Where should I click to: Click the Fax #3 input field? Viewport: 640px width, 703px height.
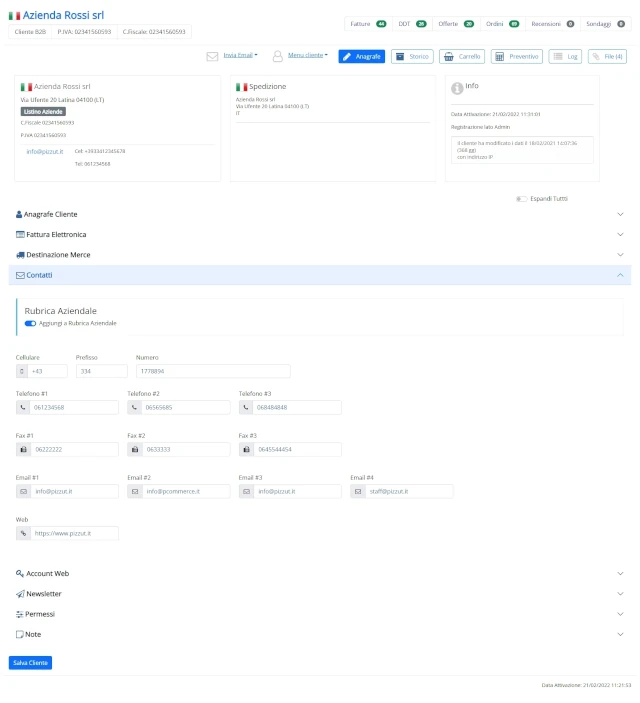(x=297, y=449)
